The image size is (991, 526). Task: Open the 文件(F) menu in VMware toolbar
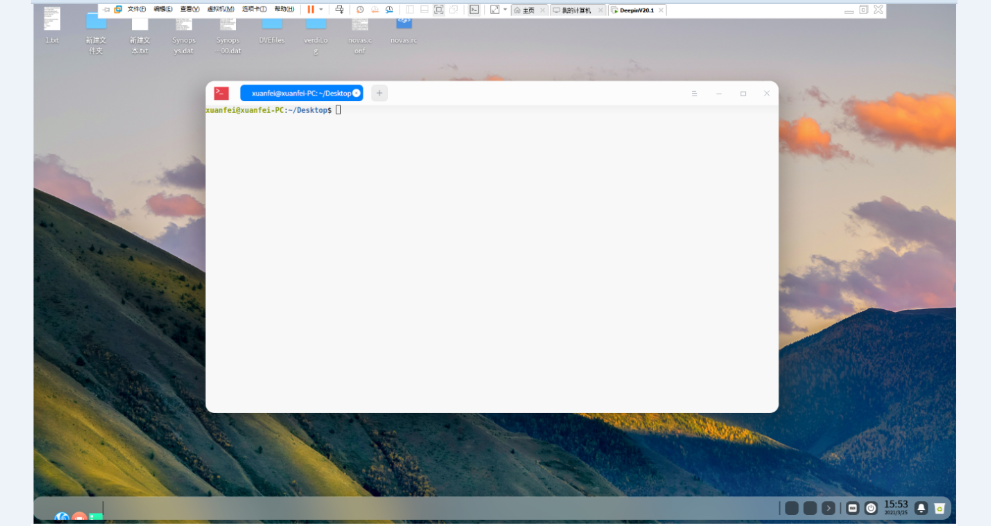point(136,9)
